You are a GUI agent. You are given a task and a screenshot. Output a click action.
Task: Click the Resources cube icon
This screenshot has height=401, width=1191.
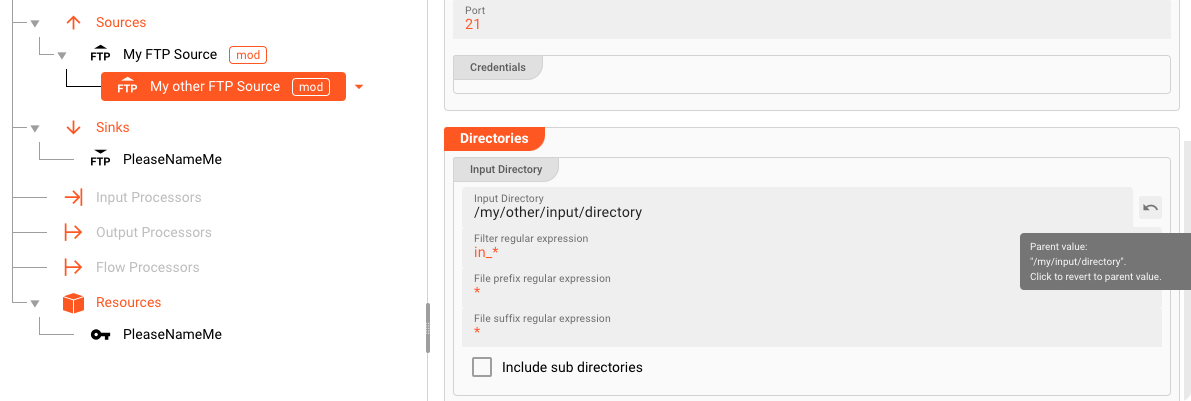pyautogui.click(x=73, y=303)
